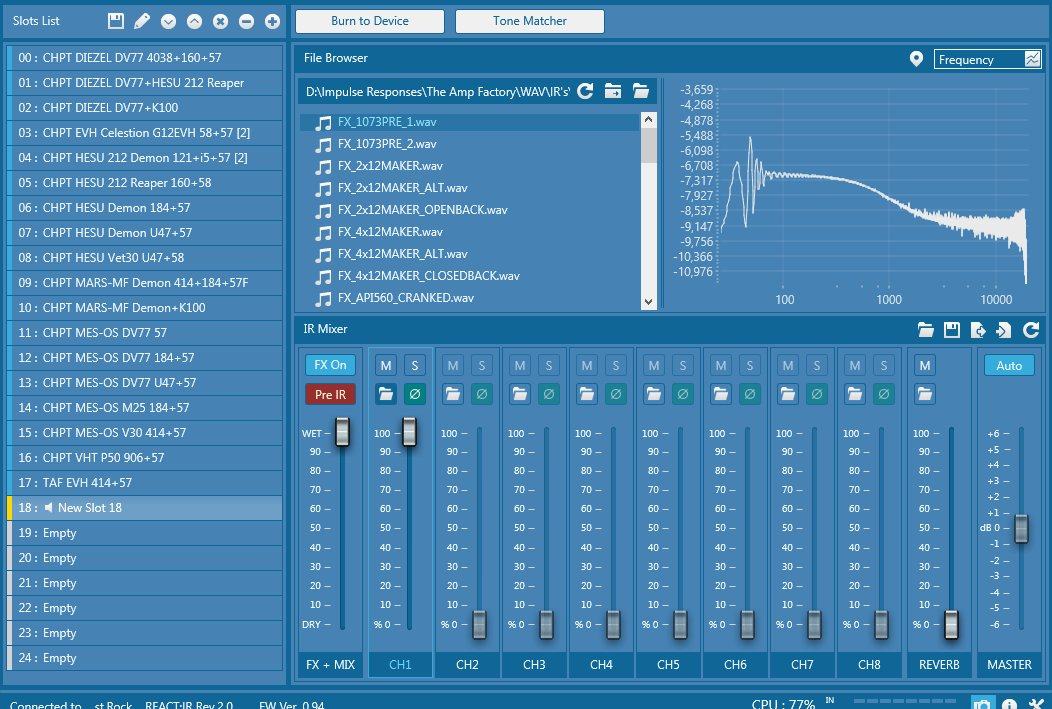Viewport: 1052px width, 709px height.
Task: Click the marker pin icon beside Frequency
Action: 916,60
